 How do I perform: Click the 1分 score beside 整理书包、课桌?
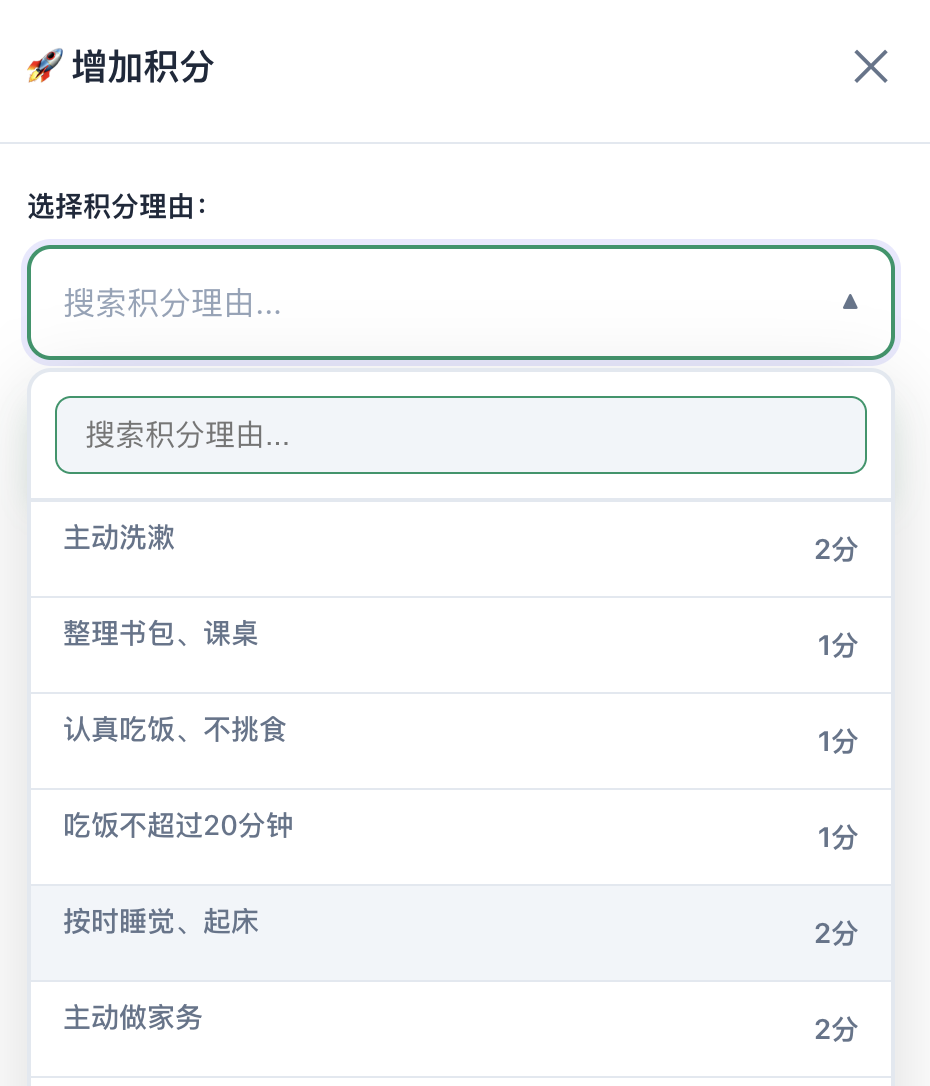pyautogui.click(x=837, y=646)
